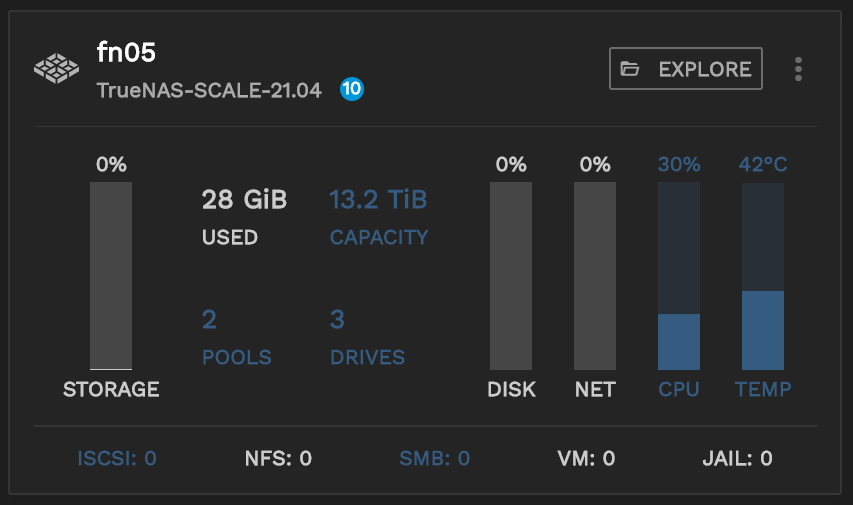Screen dimensions: 853x505
Task: Click the VM: 0 label
Action: tap(586, 459)
